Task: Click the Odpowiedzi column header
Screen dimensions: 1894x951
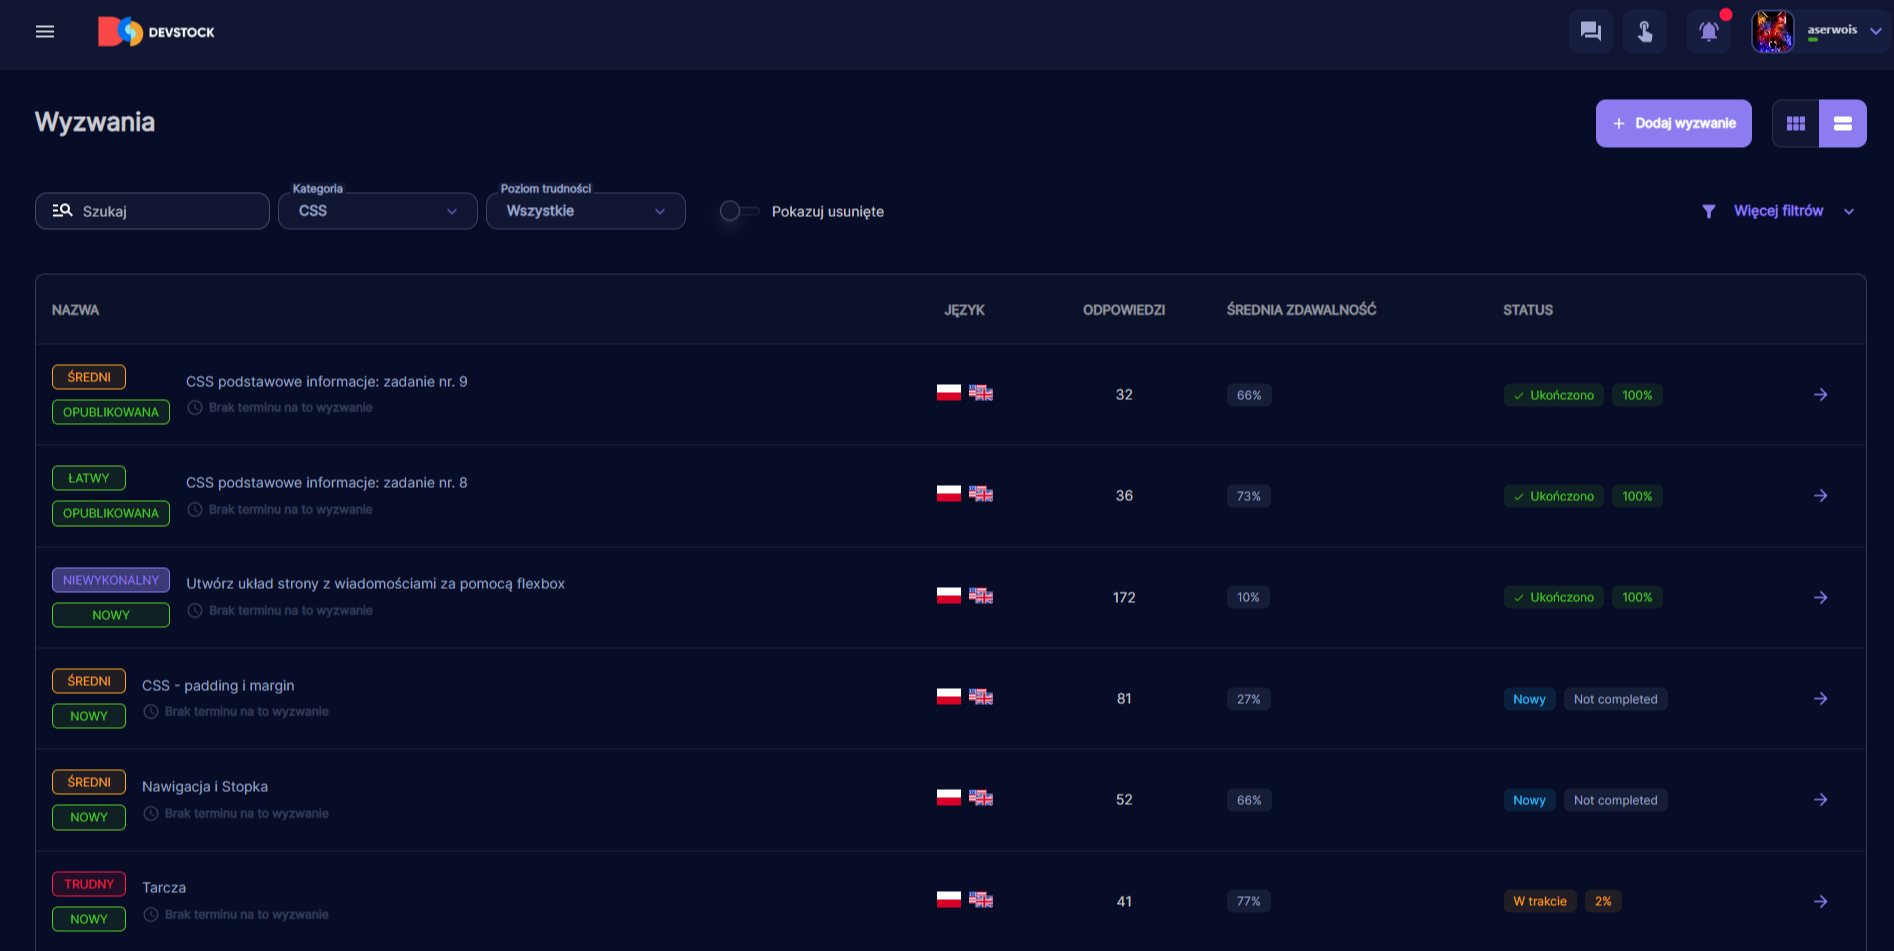Action: tap(1124, 310)
